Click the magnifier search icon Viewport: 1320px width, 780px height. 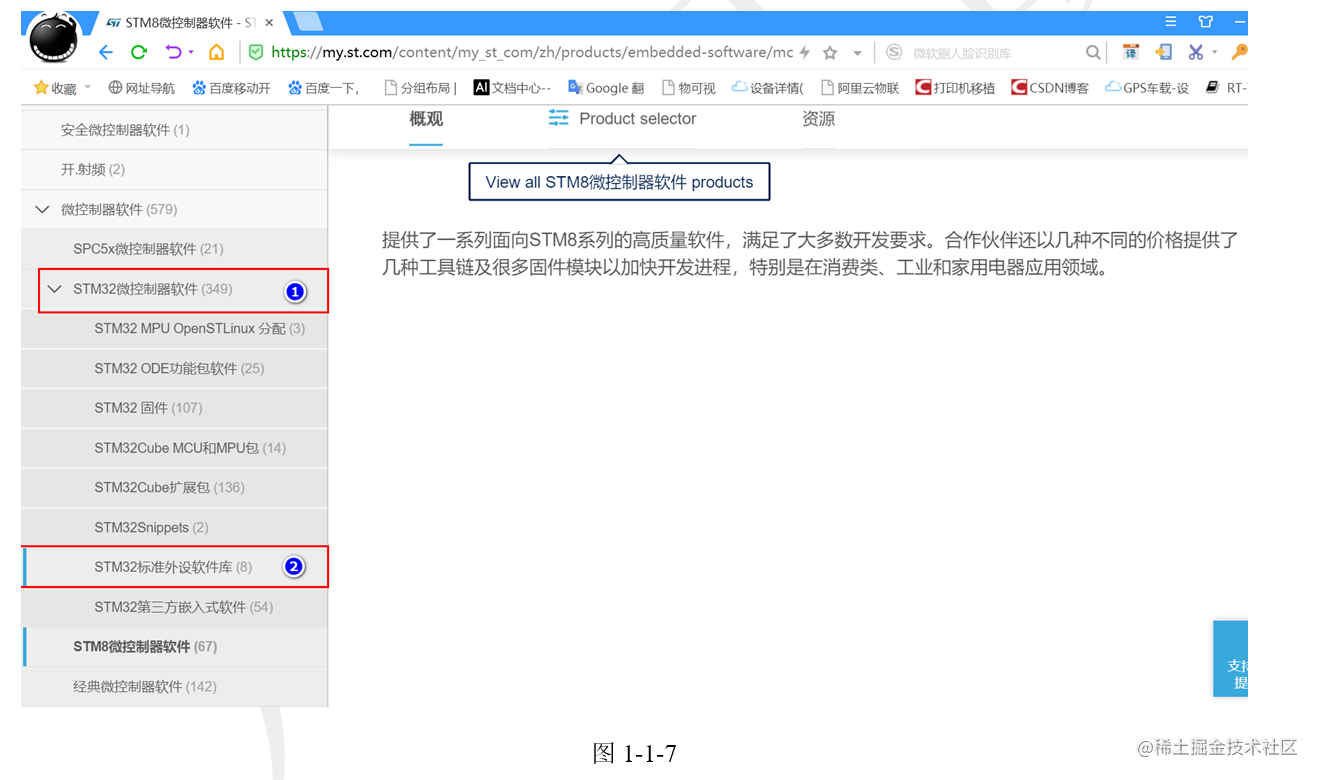tap(1093, 52)
